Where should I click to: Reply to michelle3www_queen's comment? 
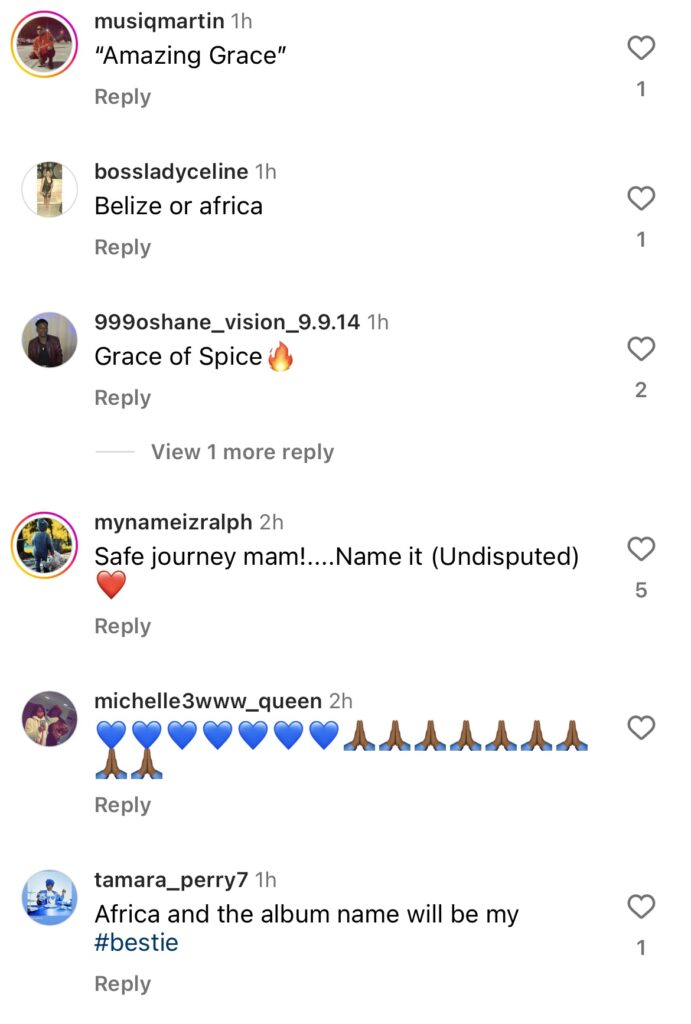pyautogui.click(x=123, y=805)
